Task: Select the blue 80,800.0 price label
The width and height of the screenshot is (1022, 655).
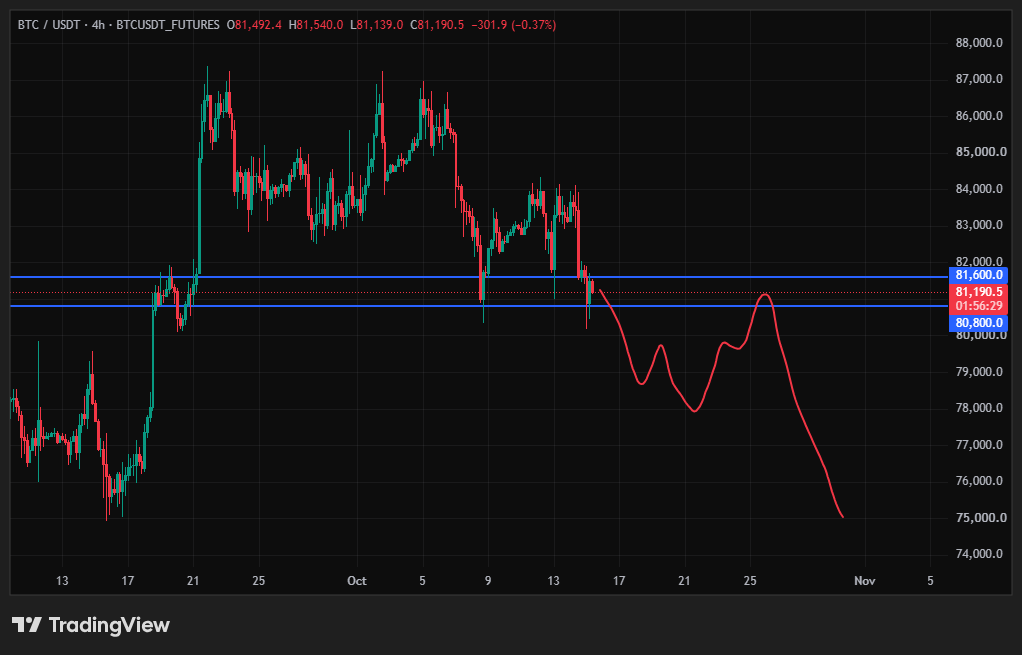Action: pyautogui.click(x=978, y=323)
